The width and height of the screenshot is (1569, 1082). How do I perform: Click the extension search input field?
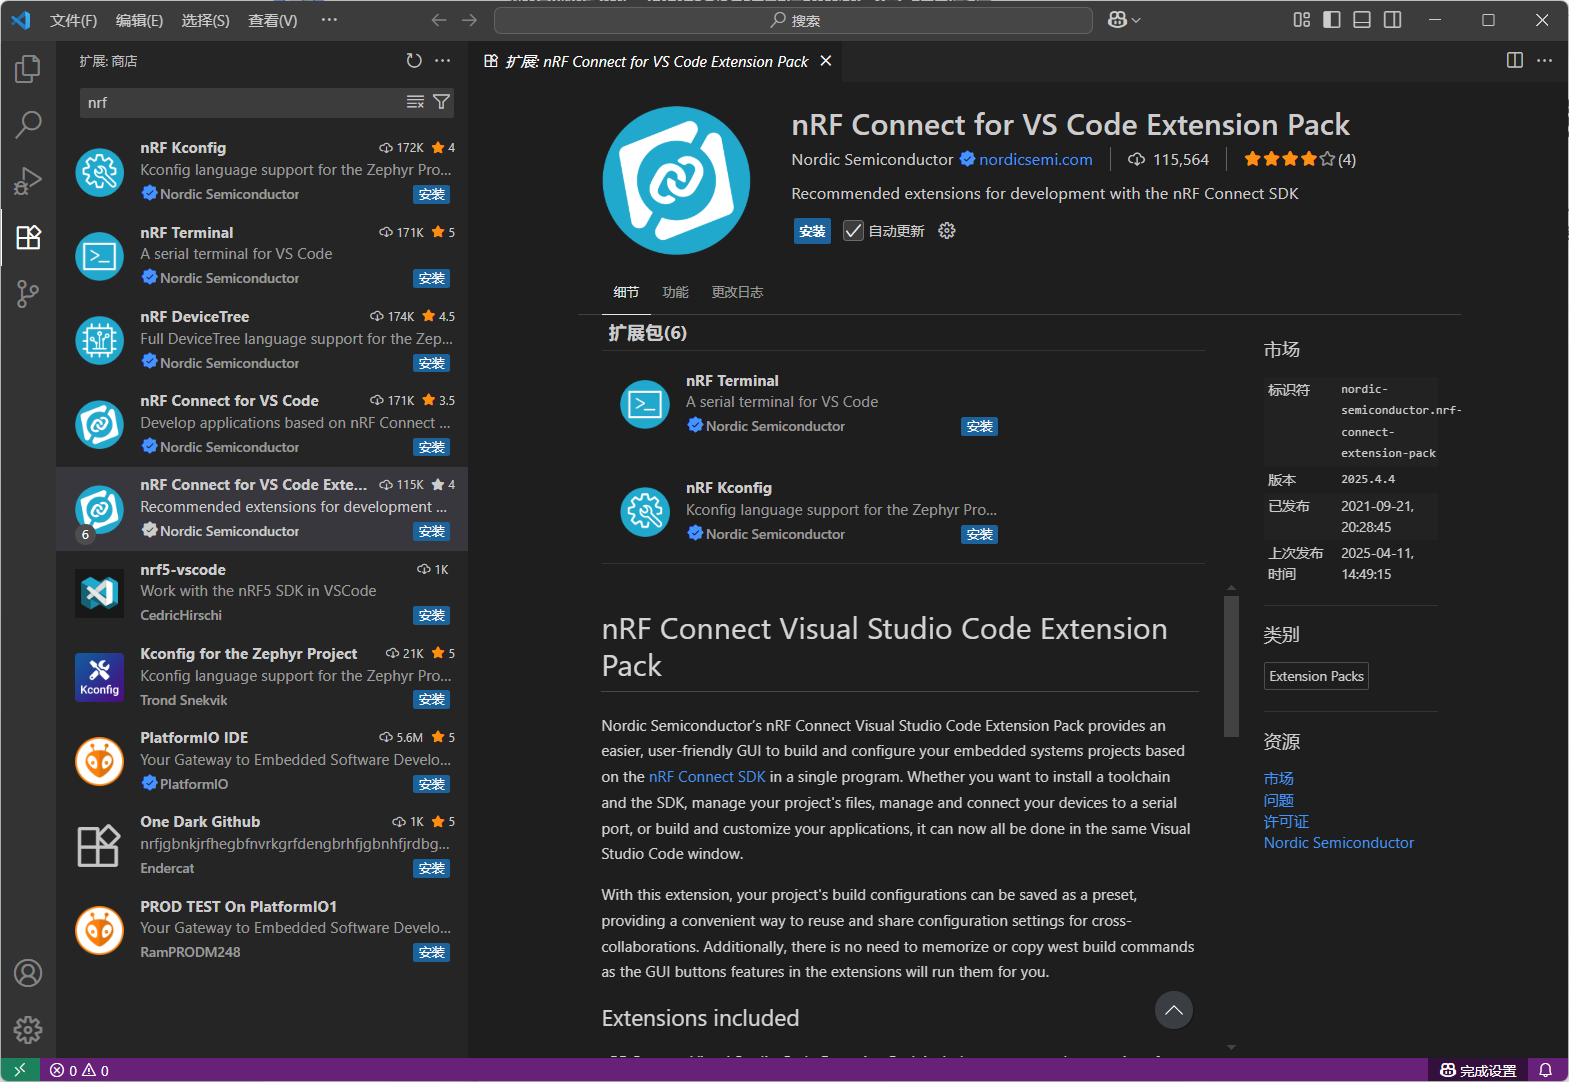click(x=240, y=102)
